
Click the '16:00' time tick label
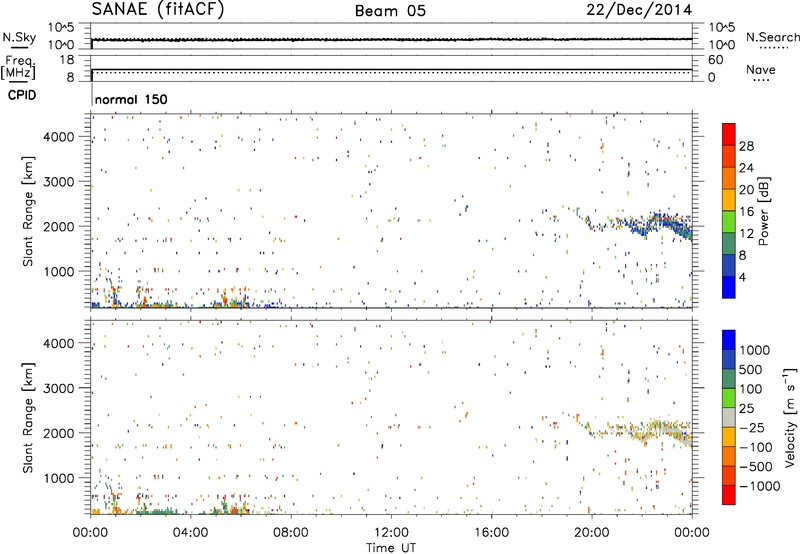(491, 533)
